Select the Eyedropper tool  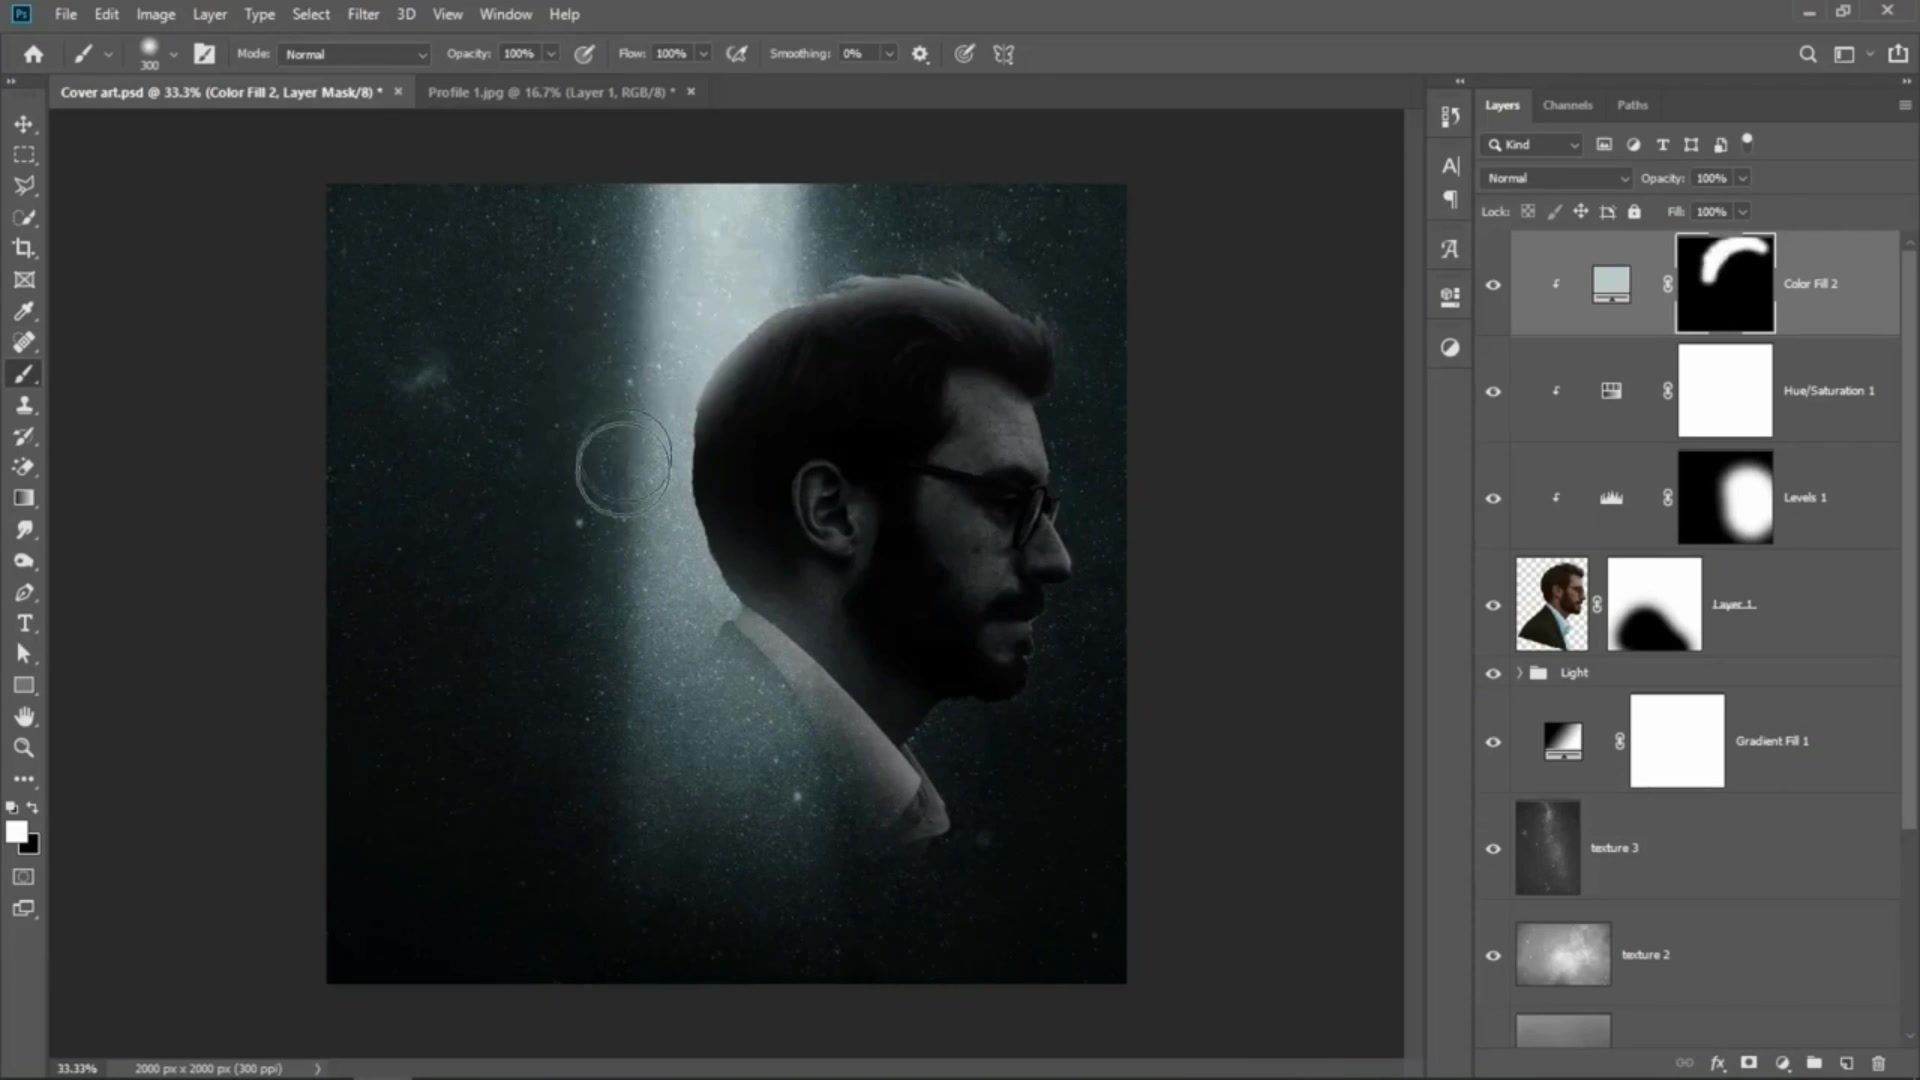tap(24, 311)
